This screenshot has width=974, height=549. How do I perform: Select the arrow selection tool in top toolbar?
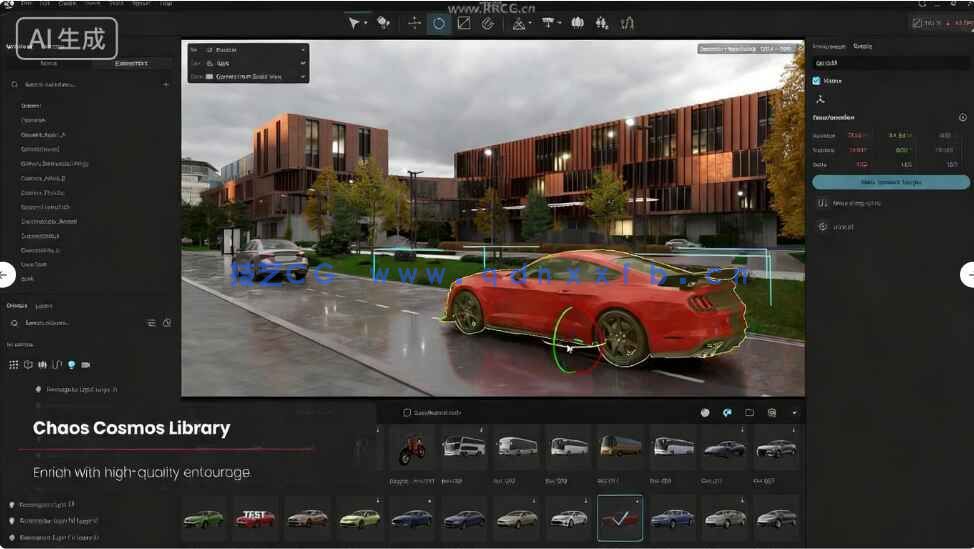(x=354, y=23)
